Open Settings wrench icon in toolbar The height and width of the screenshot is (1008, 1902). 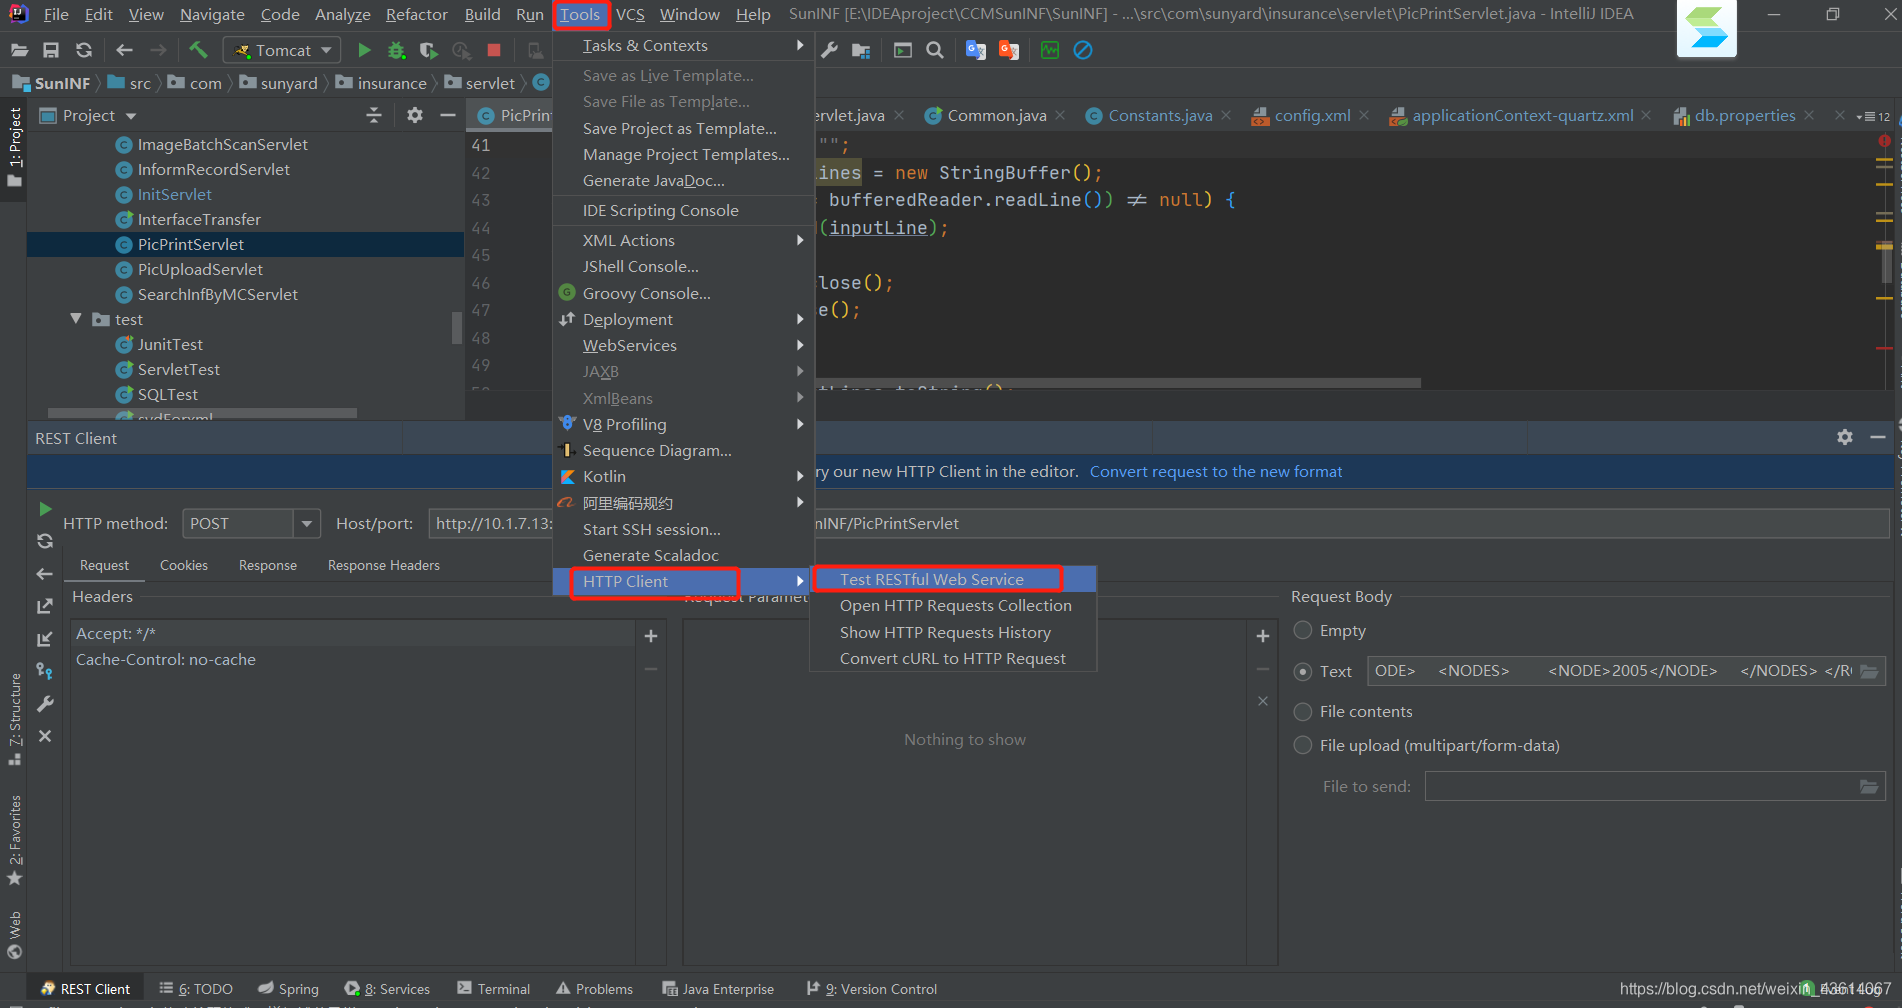(x=830, y=50)
